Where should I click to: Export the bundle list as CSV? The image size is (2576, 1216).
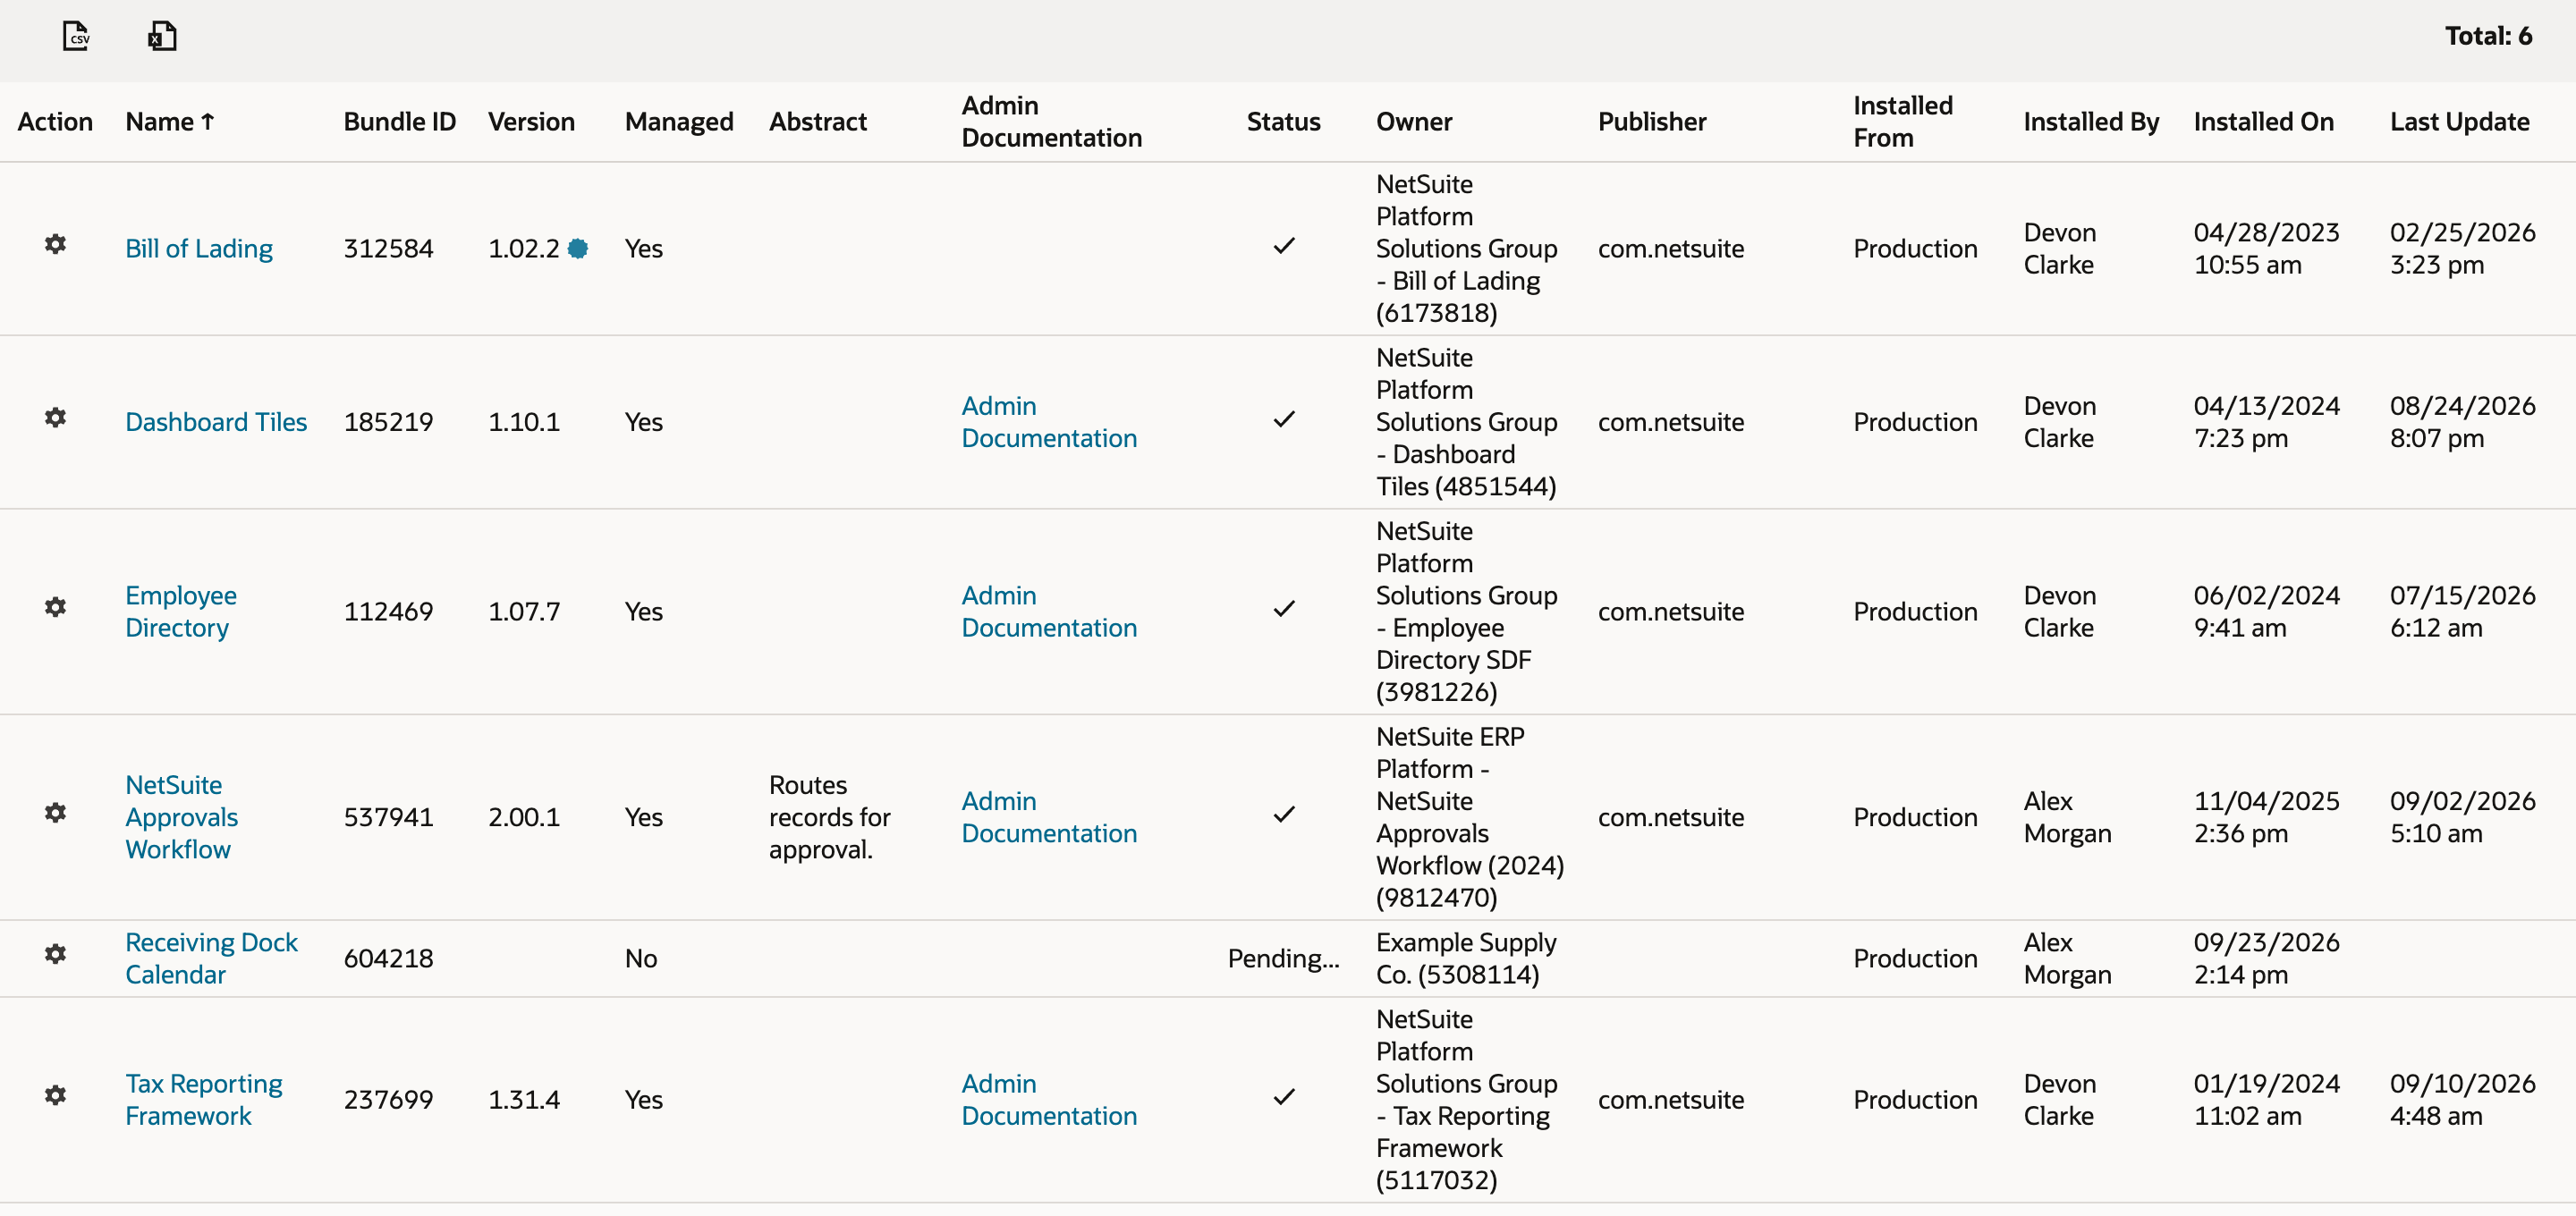point(76,36)
